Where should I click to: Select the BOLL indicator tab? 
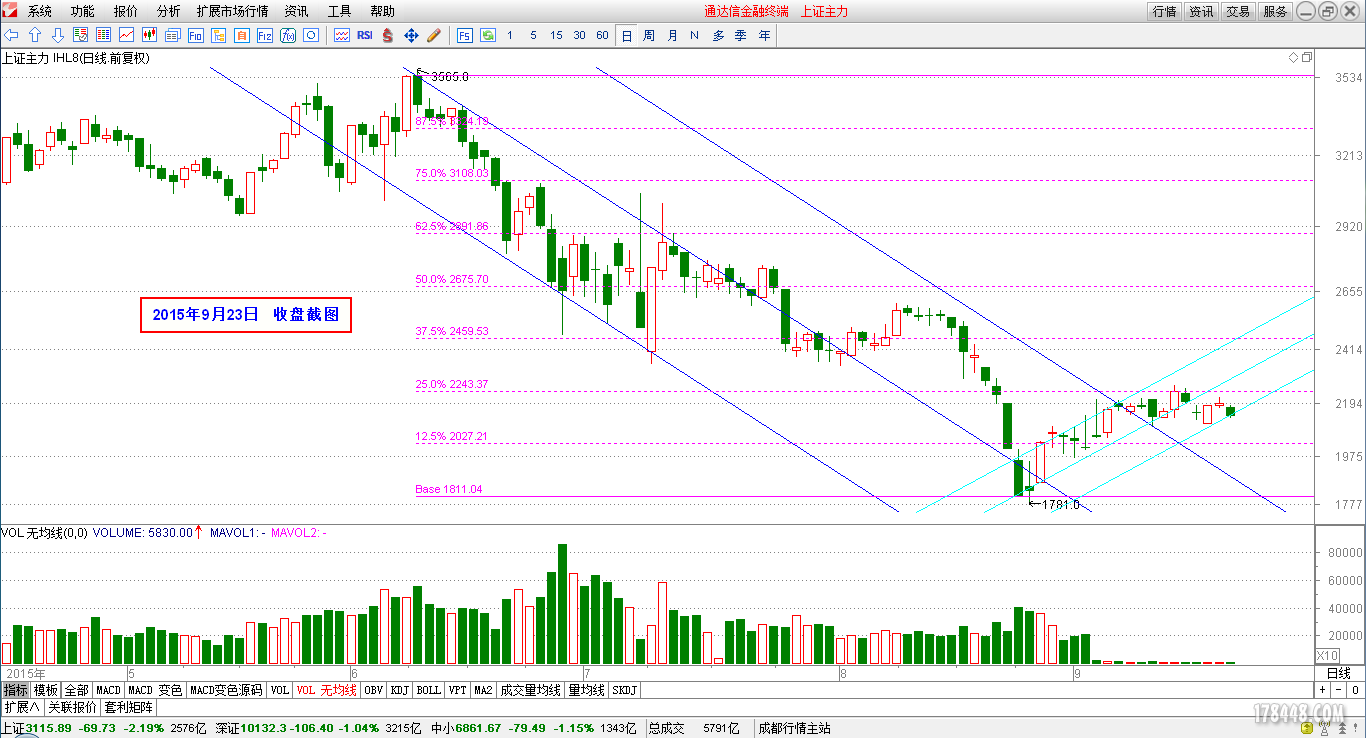point(429,690)
